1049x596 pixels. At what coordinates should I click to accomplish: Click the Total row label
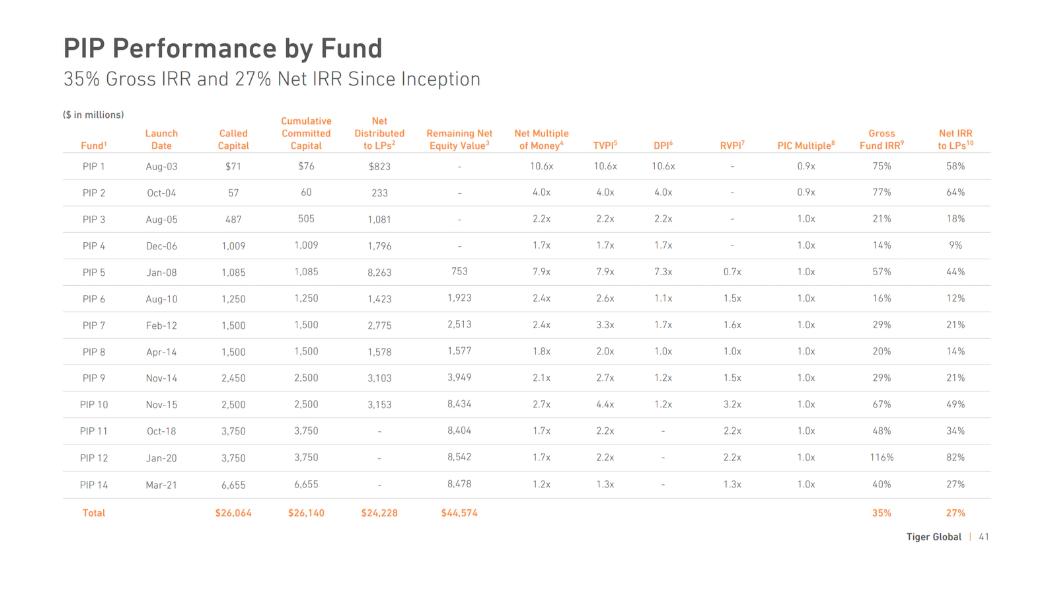(94, 513)
